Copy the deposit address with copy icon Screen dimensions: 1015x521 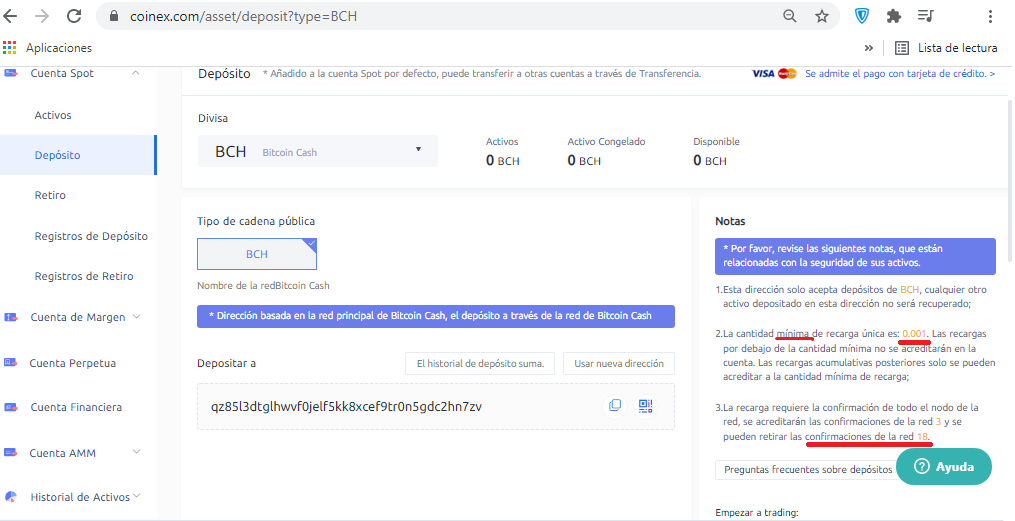615,406
